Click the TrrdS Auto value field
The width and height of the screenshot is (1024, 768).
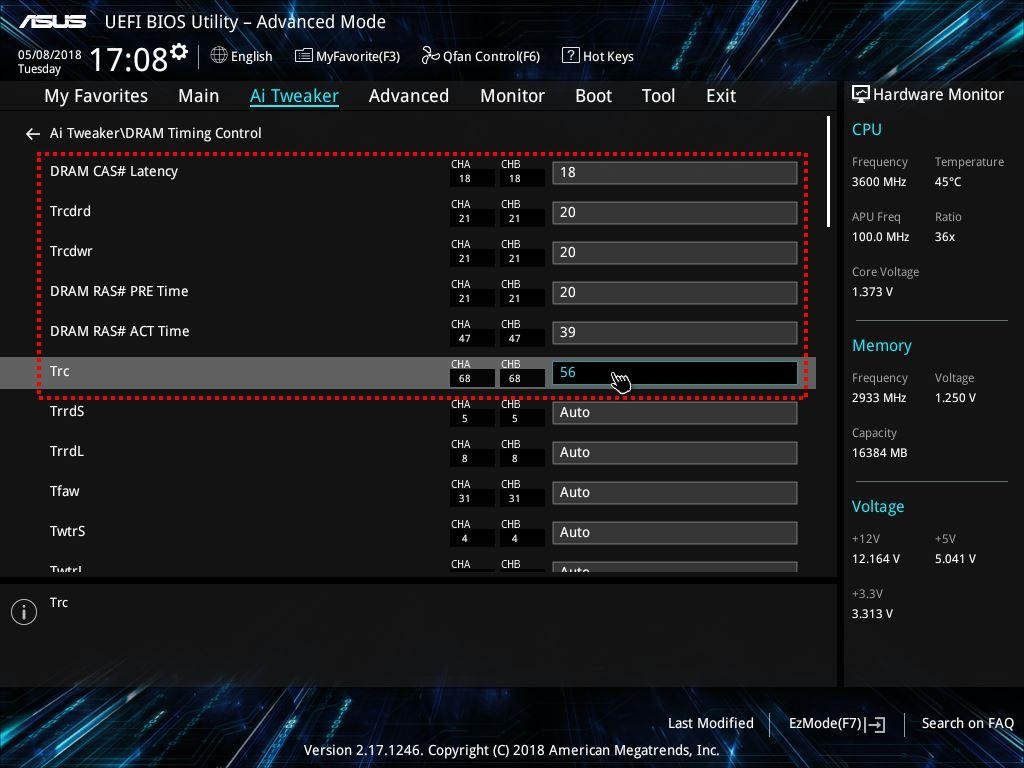pyautogui.click(x=673, y=412)
